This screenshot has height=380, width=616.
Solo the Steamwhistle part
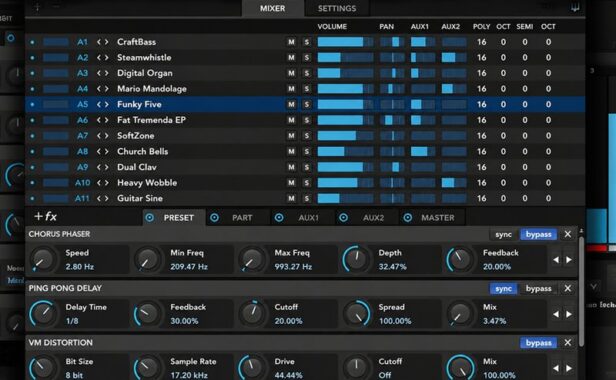pyautogui.click(x=306, y=58)
